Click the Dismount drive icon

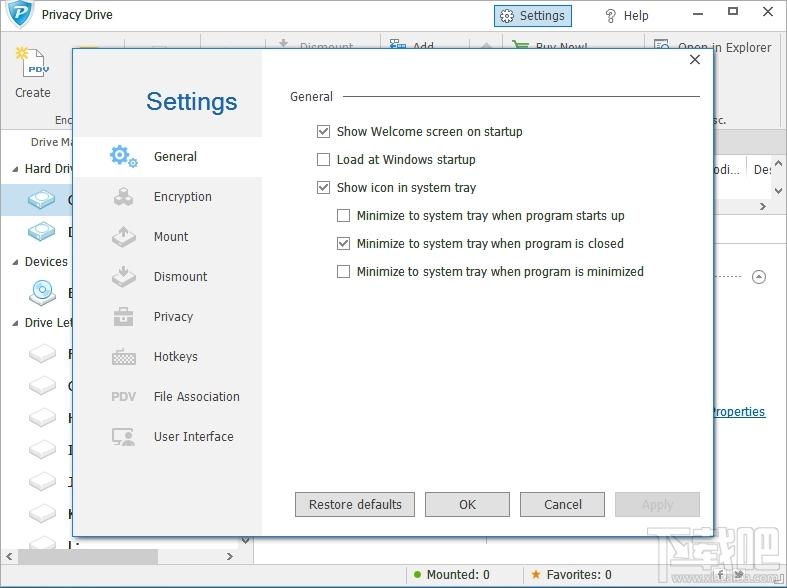click(x=123, y=276)
